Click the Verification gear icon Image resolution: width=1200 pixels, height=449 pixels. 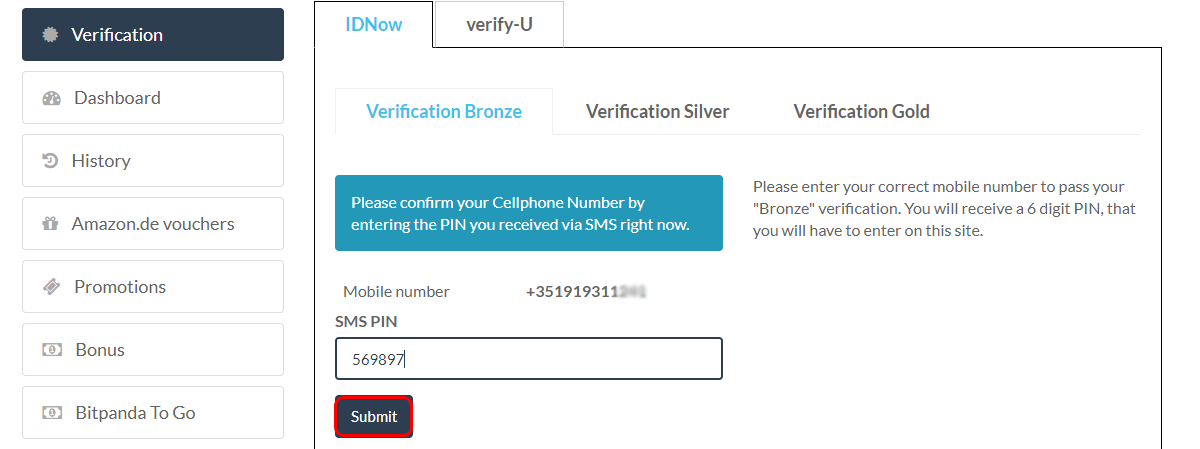[51, 35]
